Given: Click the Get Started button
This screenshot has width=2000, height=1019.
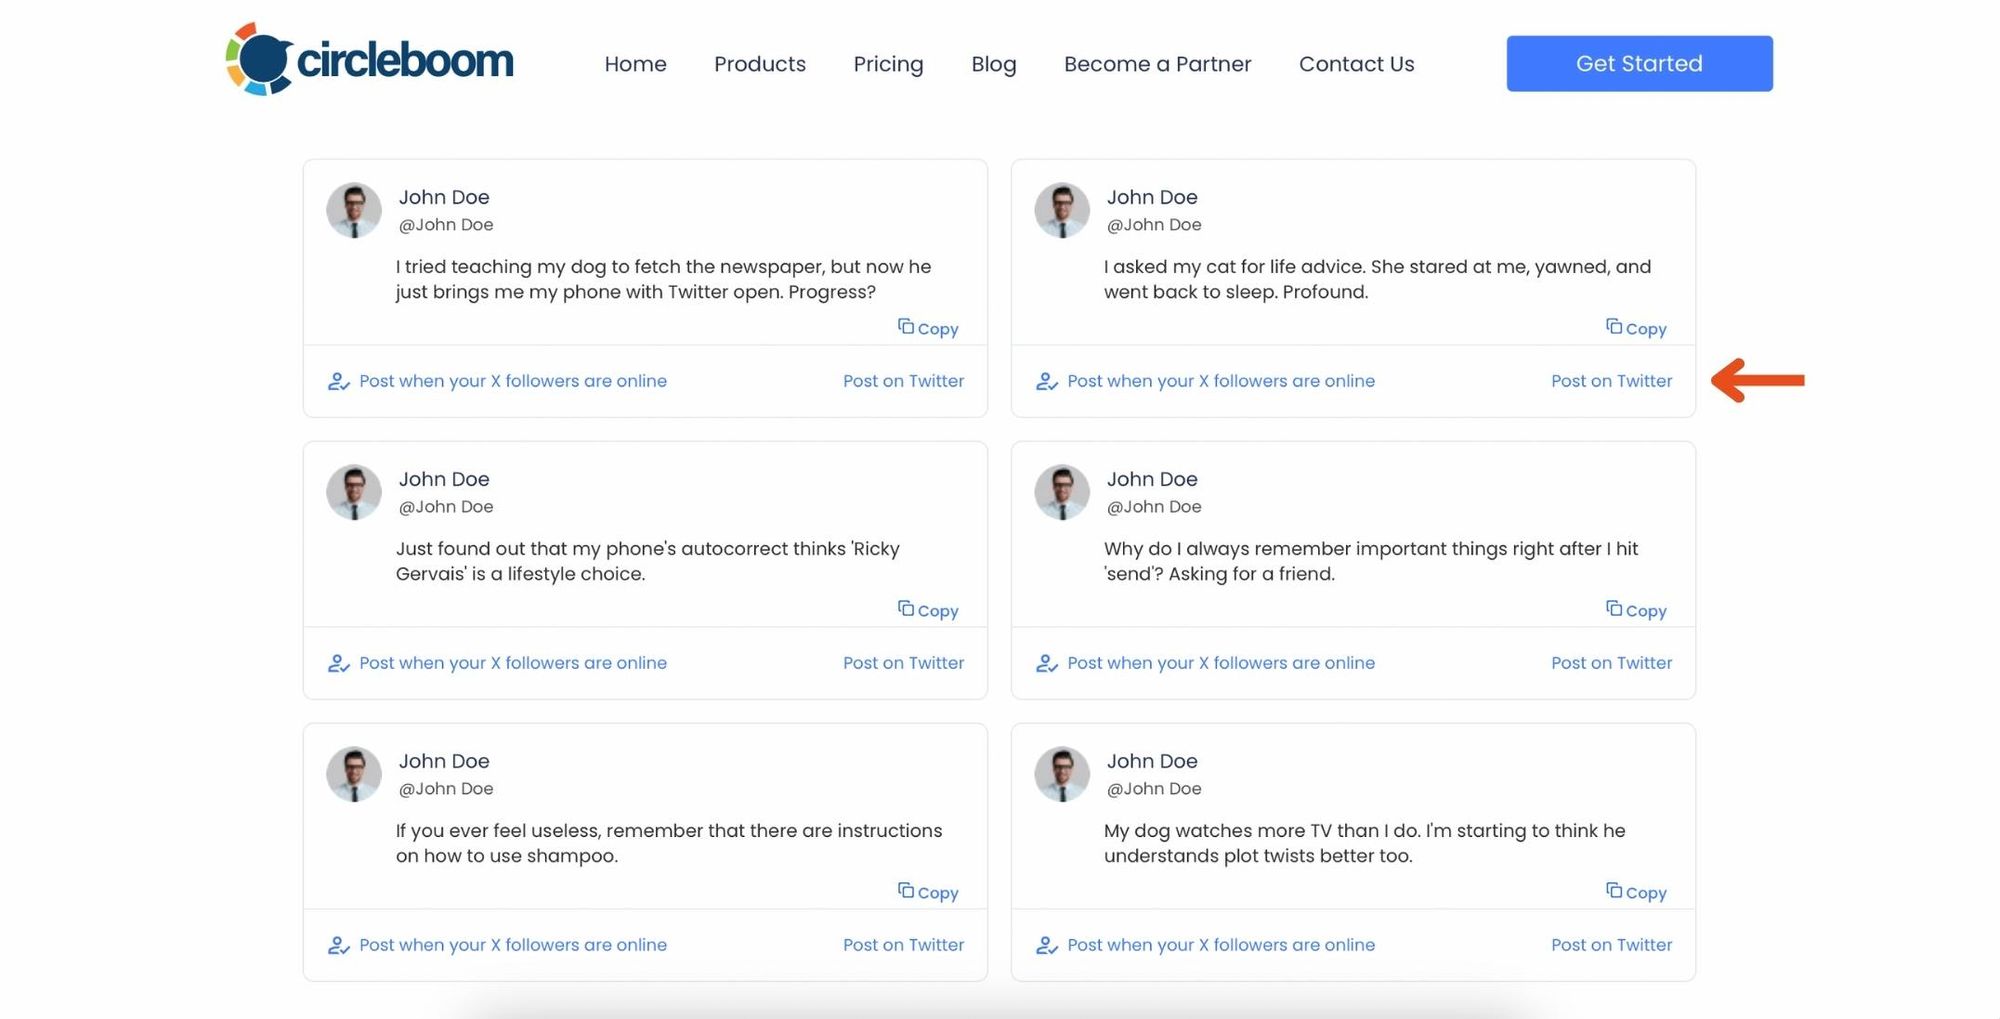Looking at the screenshot, I should tap(1639, 62).
